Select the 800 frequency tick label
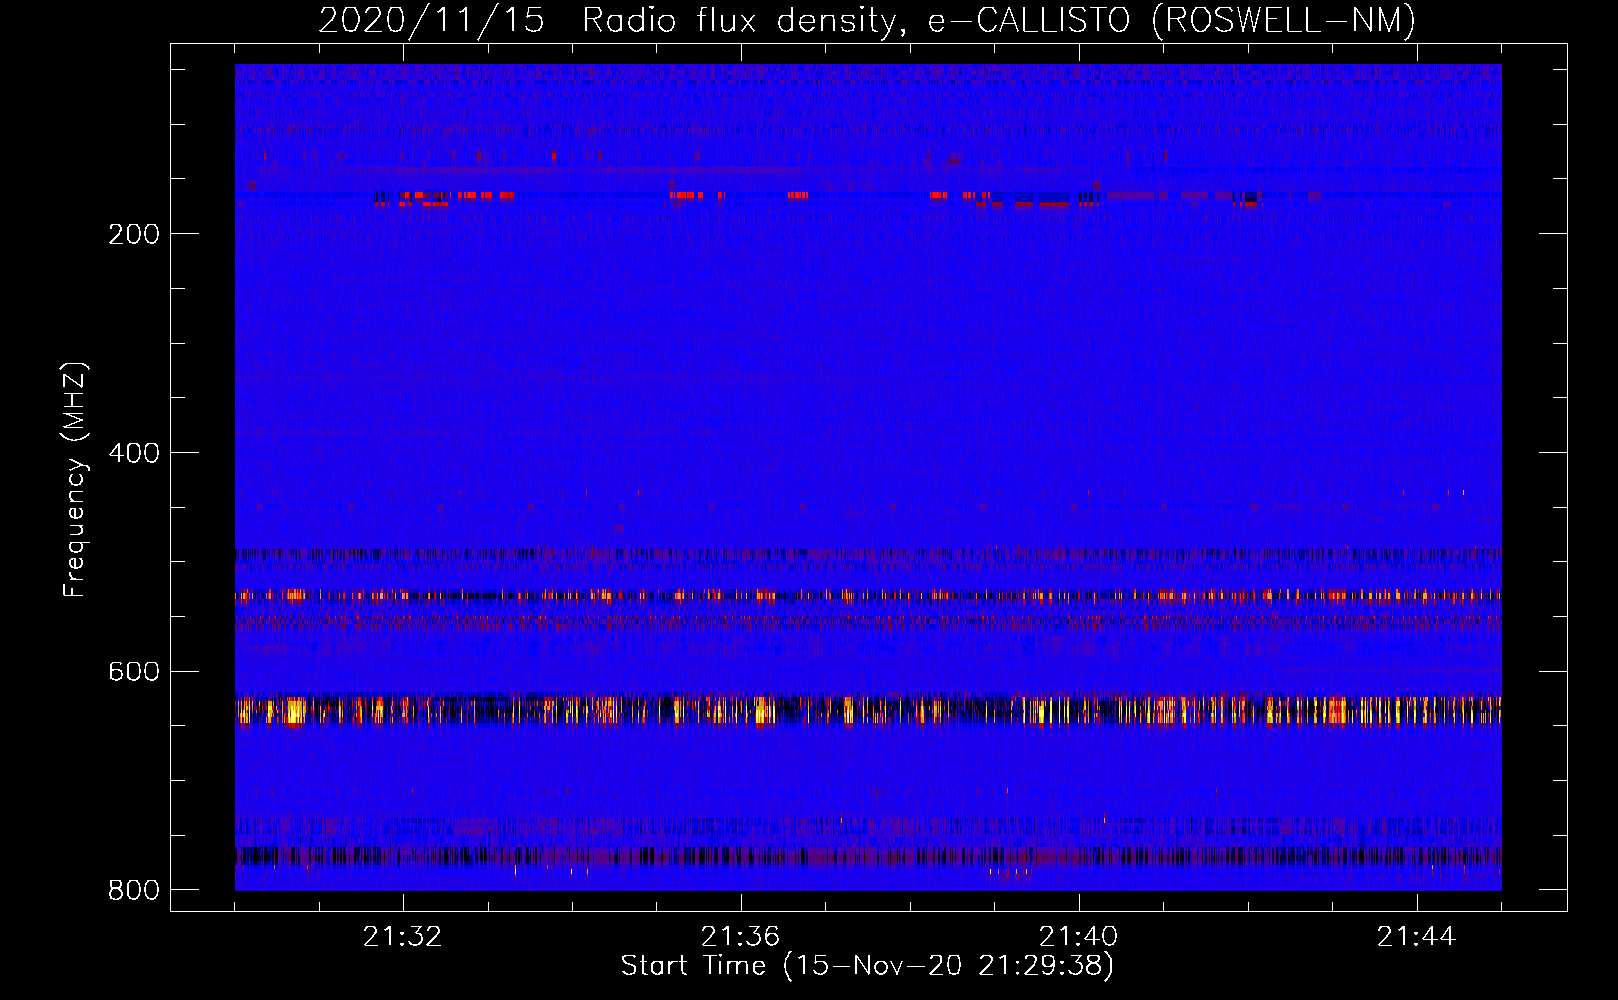Image resolution: width=1618 pixels, height=1000 pixels. 134,890
